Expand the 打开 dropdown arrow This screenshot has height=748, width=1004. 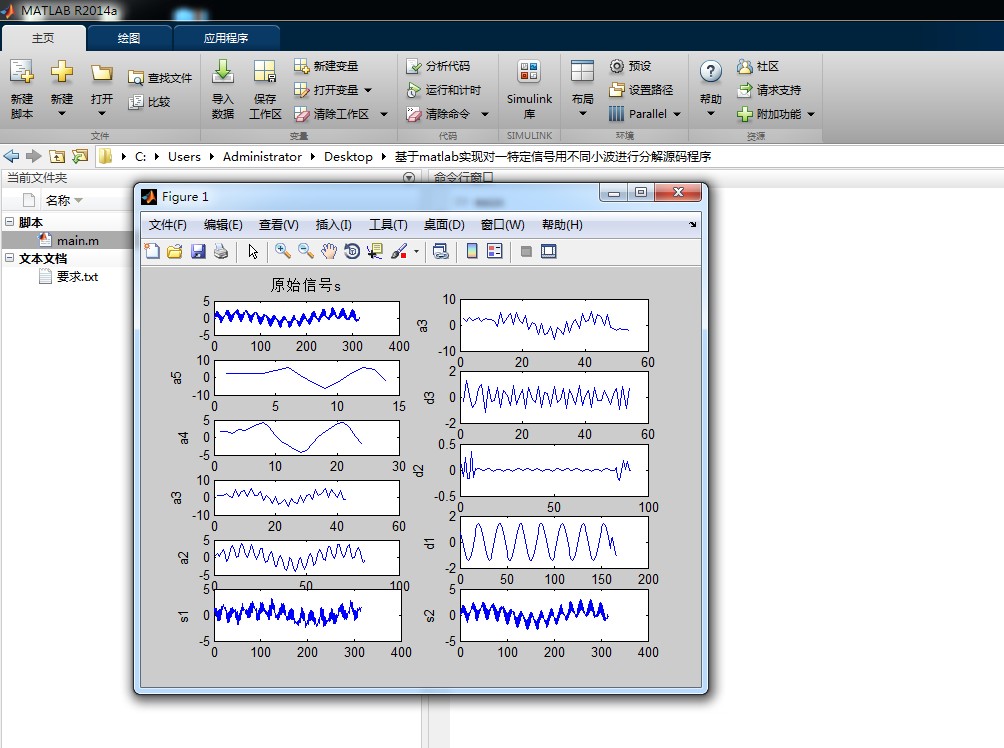point(101,113)
